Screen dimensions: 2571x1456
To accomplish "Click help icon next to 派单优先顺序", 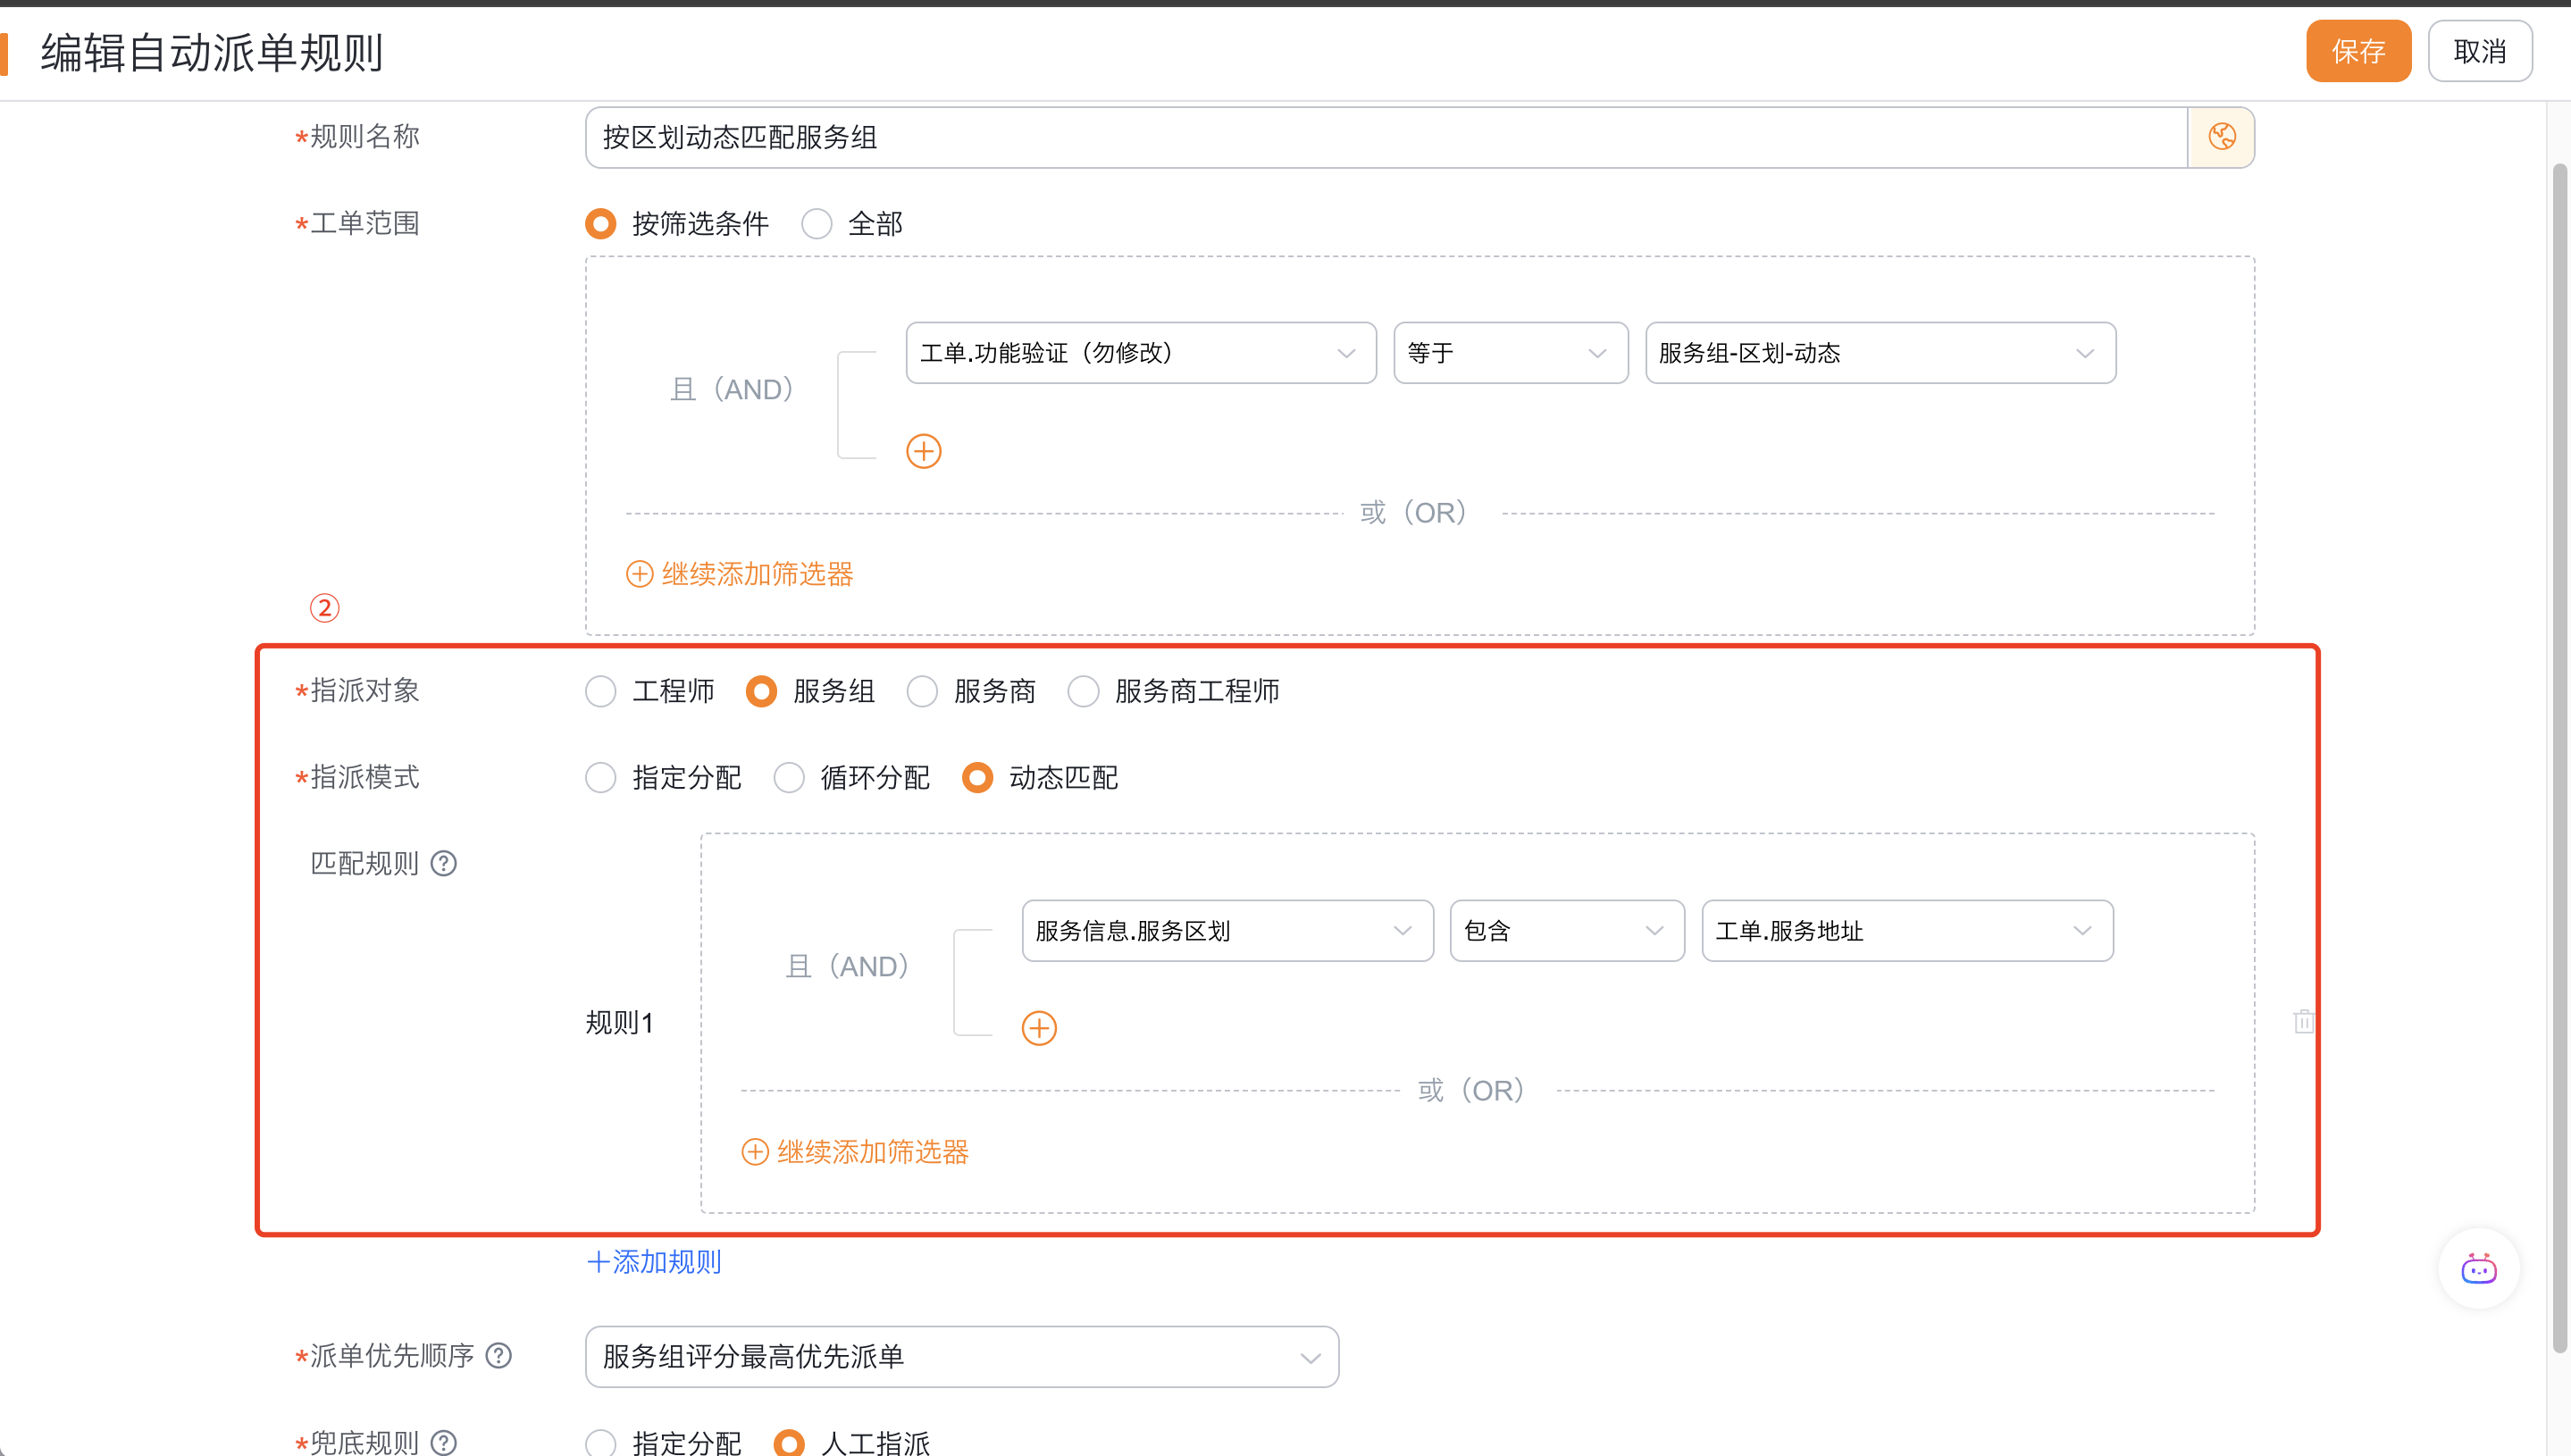I will pyautogui.click(x=499, y=1355).
